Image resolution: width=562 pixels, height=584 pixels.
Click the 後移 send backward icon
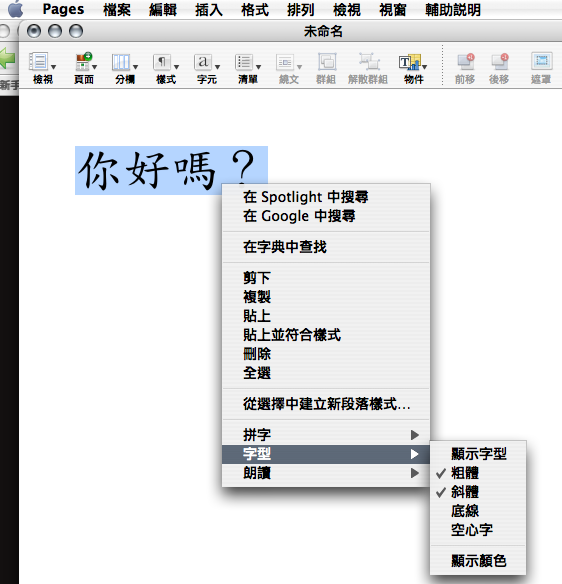(500, 62)
